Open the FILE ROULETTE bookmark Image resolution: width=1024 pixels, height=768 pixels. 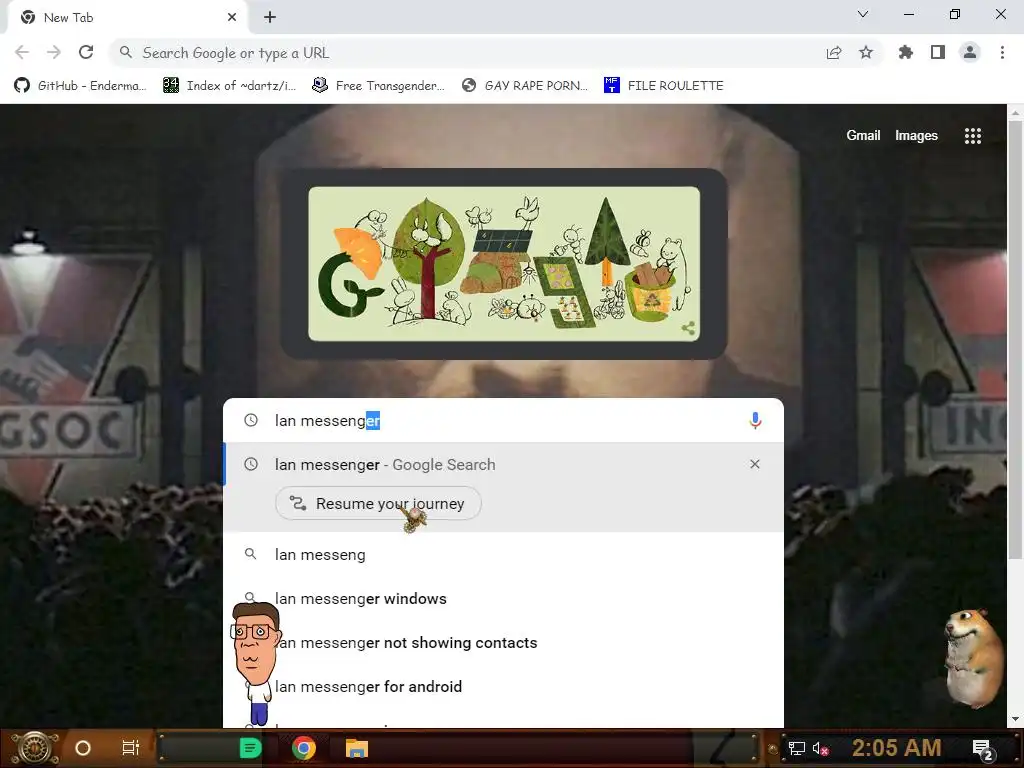click(x=664, y=86)
